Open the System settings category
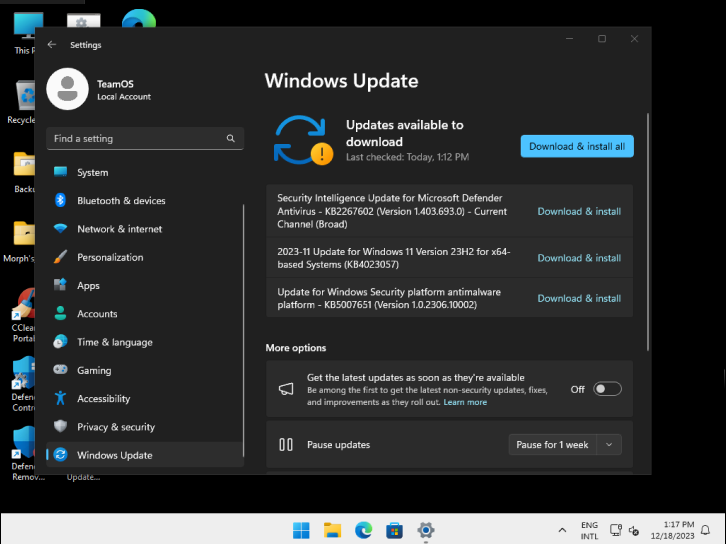 tap(145, 172)
